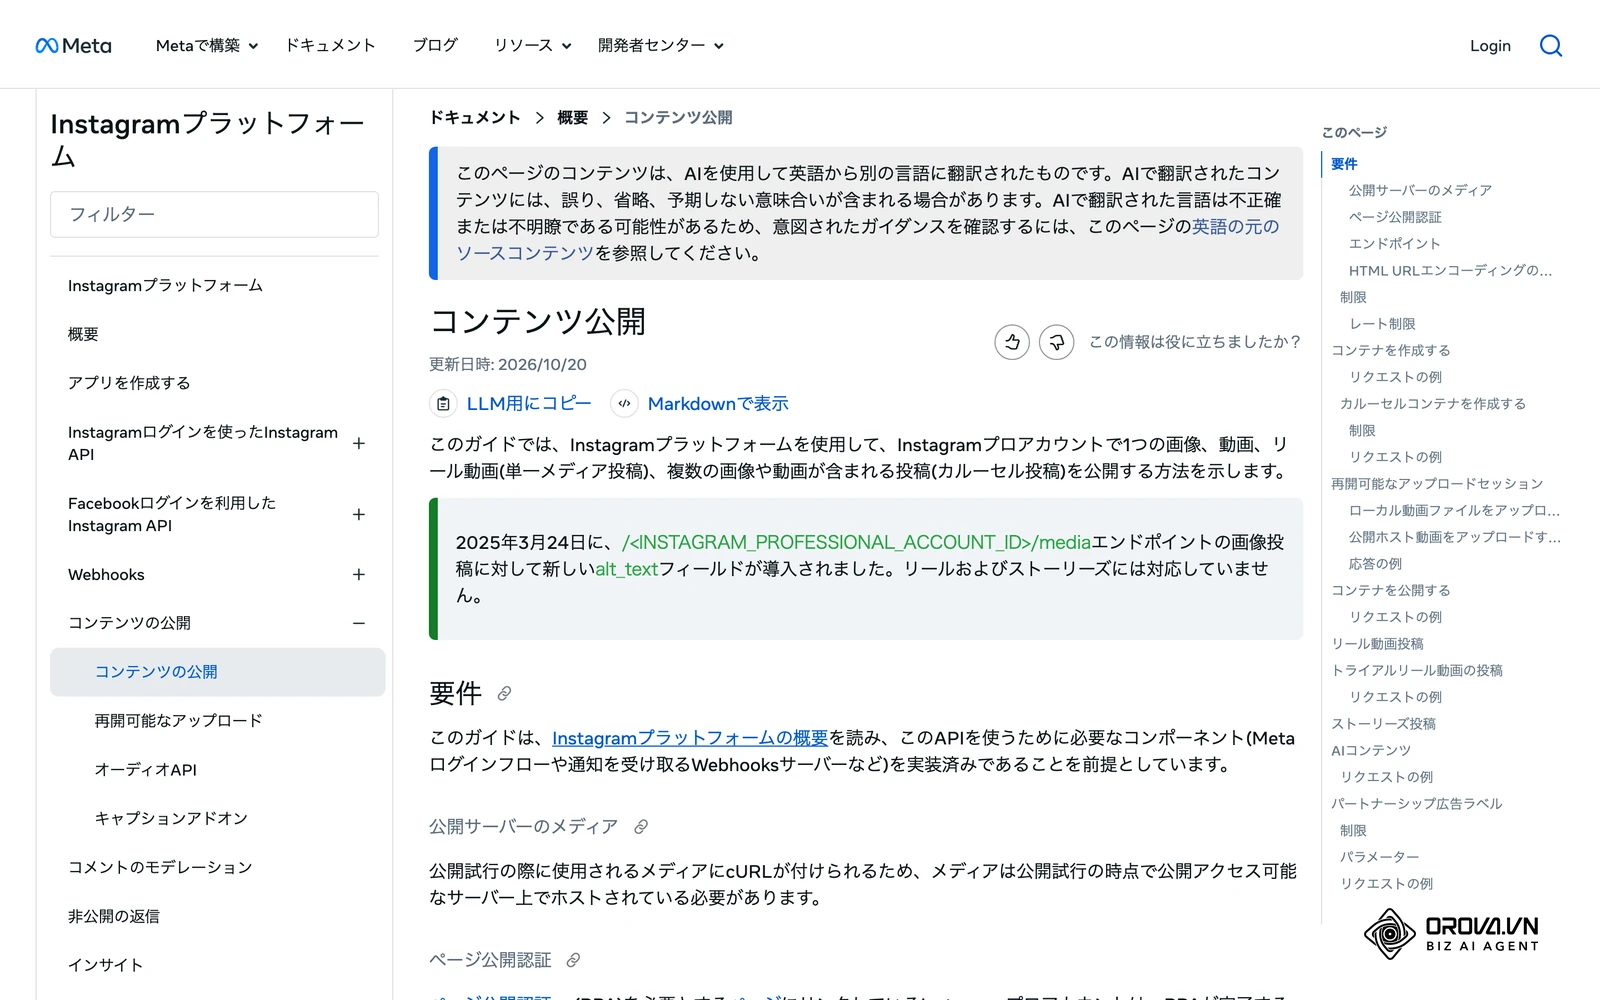
Task: Click the clipboard icon for LLM用にコピー
Action: (x=443, y=404)
